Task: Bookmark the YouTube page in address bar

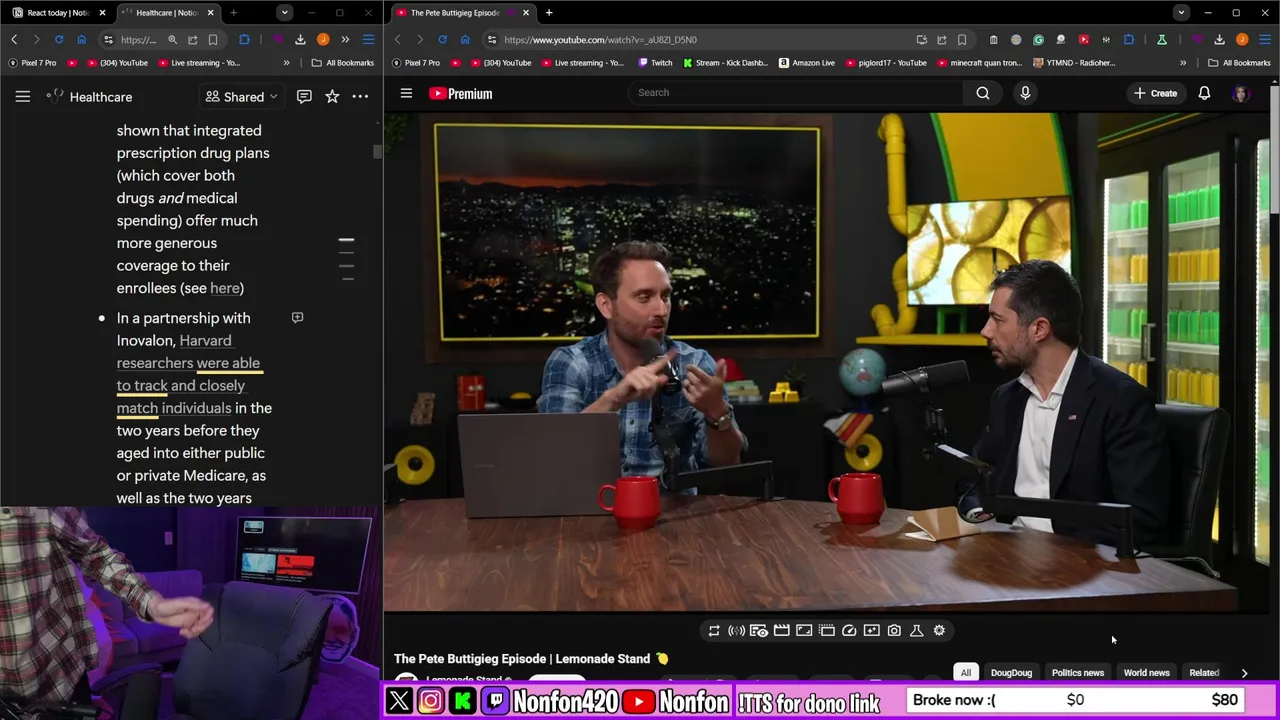Action: pyautogui.click(x=962, y=39)
